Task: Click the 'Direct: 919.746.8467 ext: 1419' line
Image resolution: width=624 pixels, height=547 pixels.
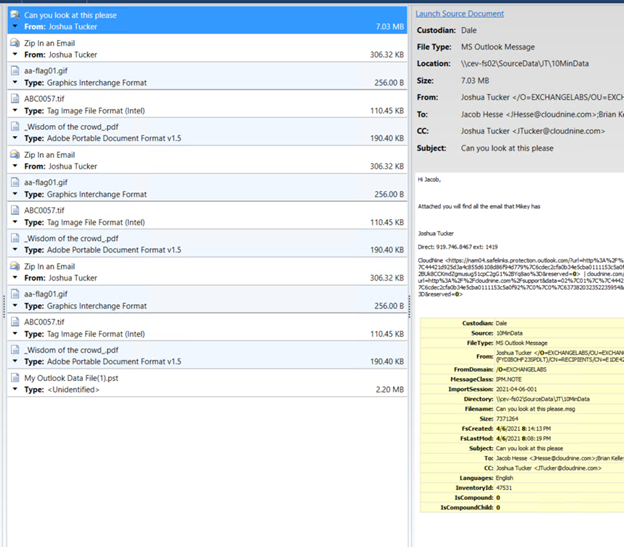Action: [x=458, y=247]
